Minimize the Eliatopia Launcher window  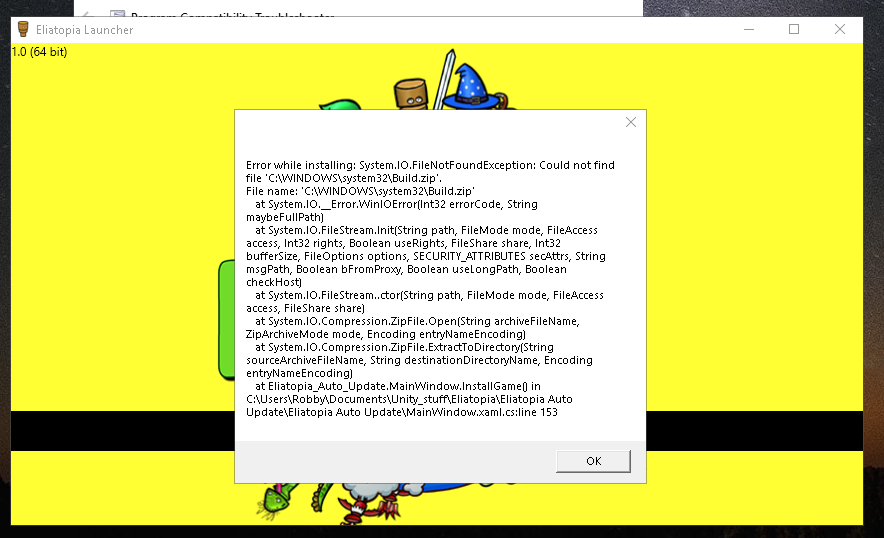749,29
